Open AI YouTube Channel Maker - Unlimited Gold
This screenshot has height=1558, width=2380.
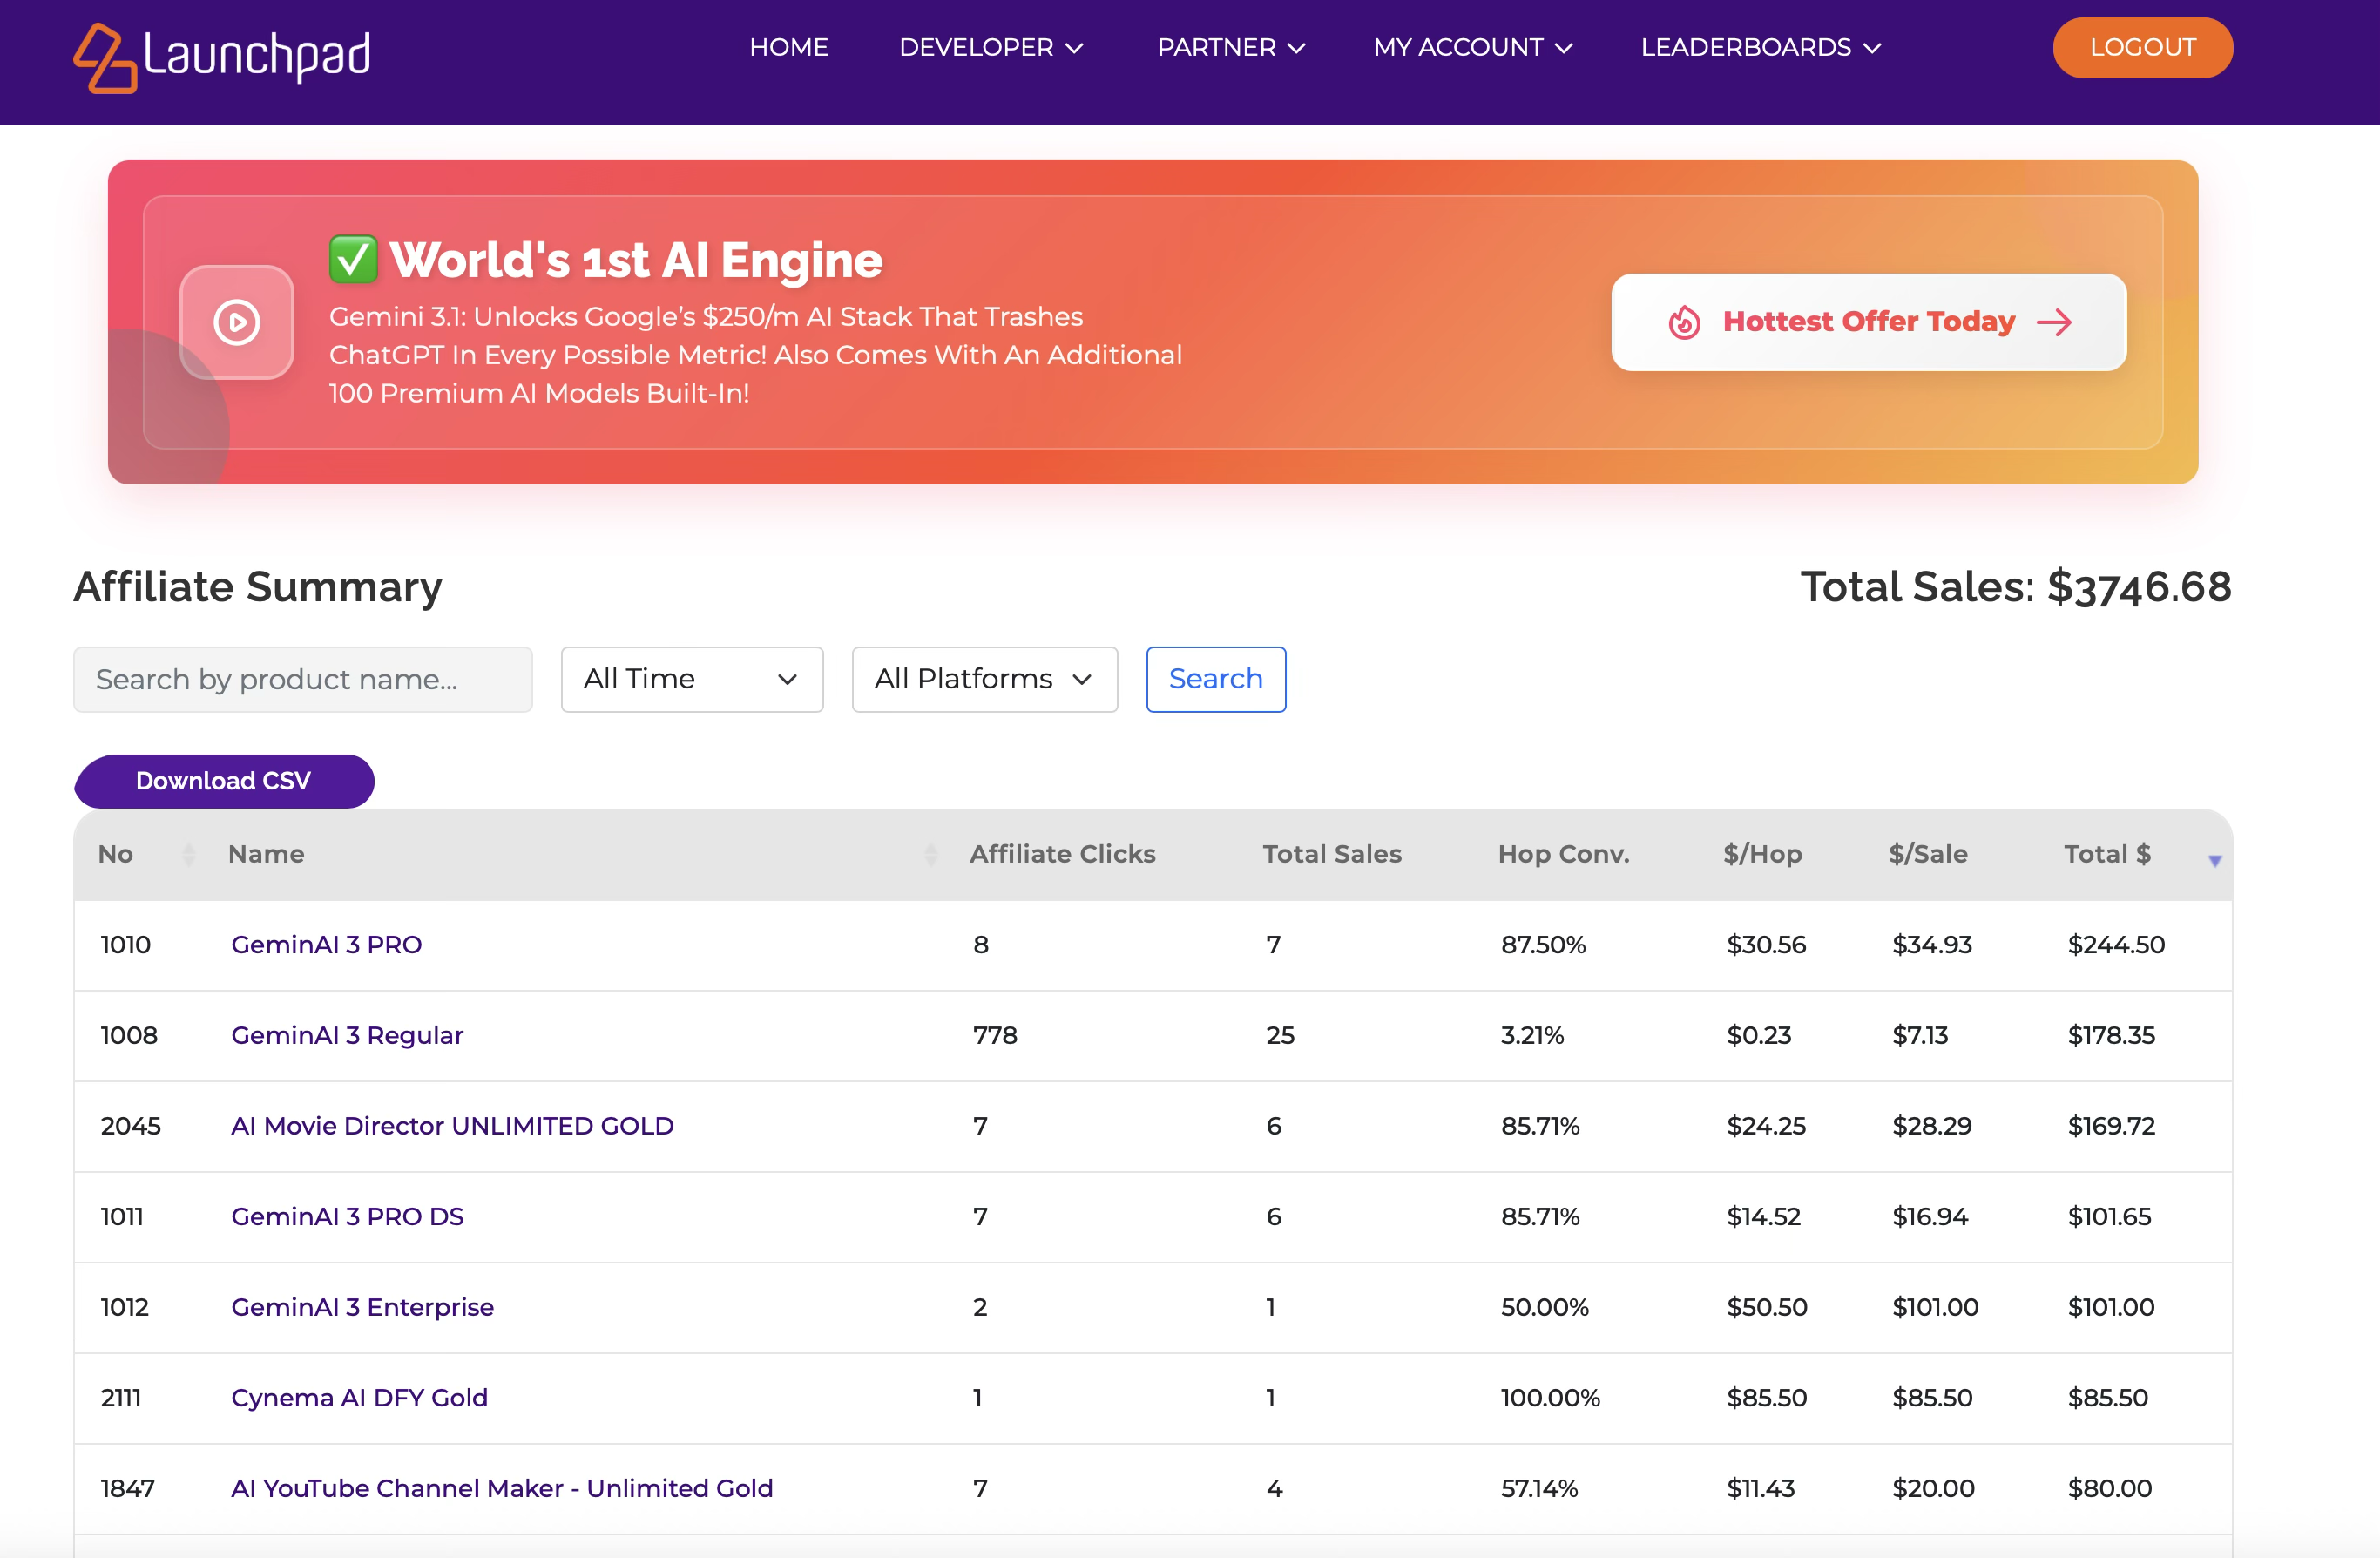coord(502,1488)
